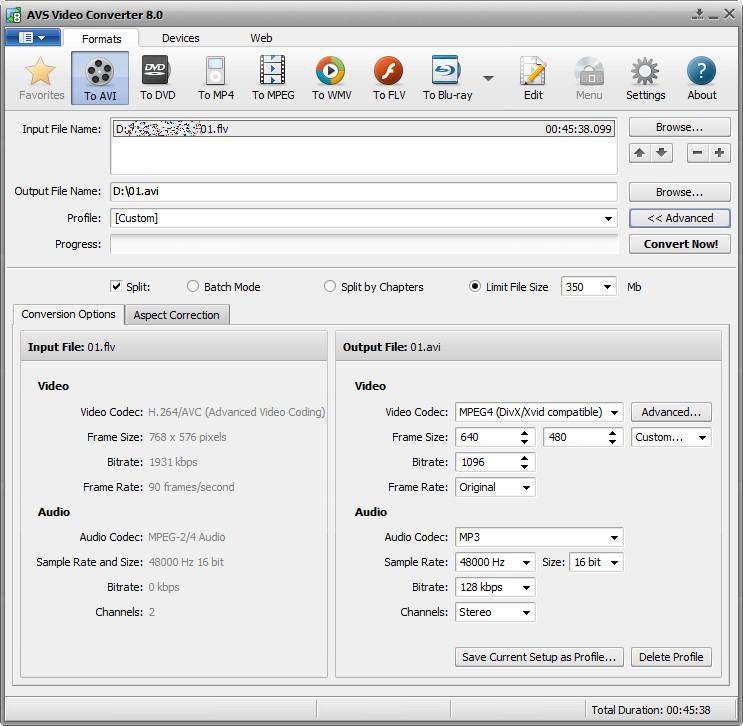This screenshot has width=743, height=726.
Task: Decrease frame height 480 with down arrow
Action: (613, 442)
